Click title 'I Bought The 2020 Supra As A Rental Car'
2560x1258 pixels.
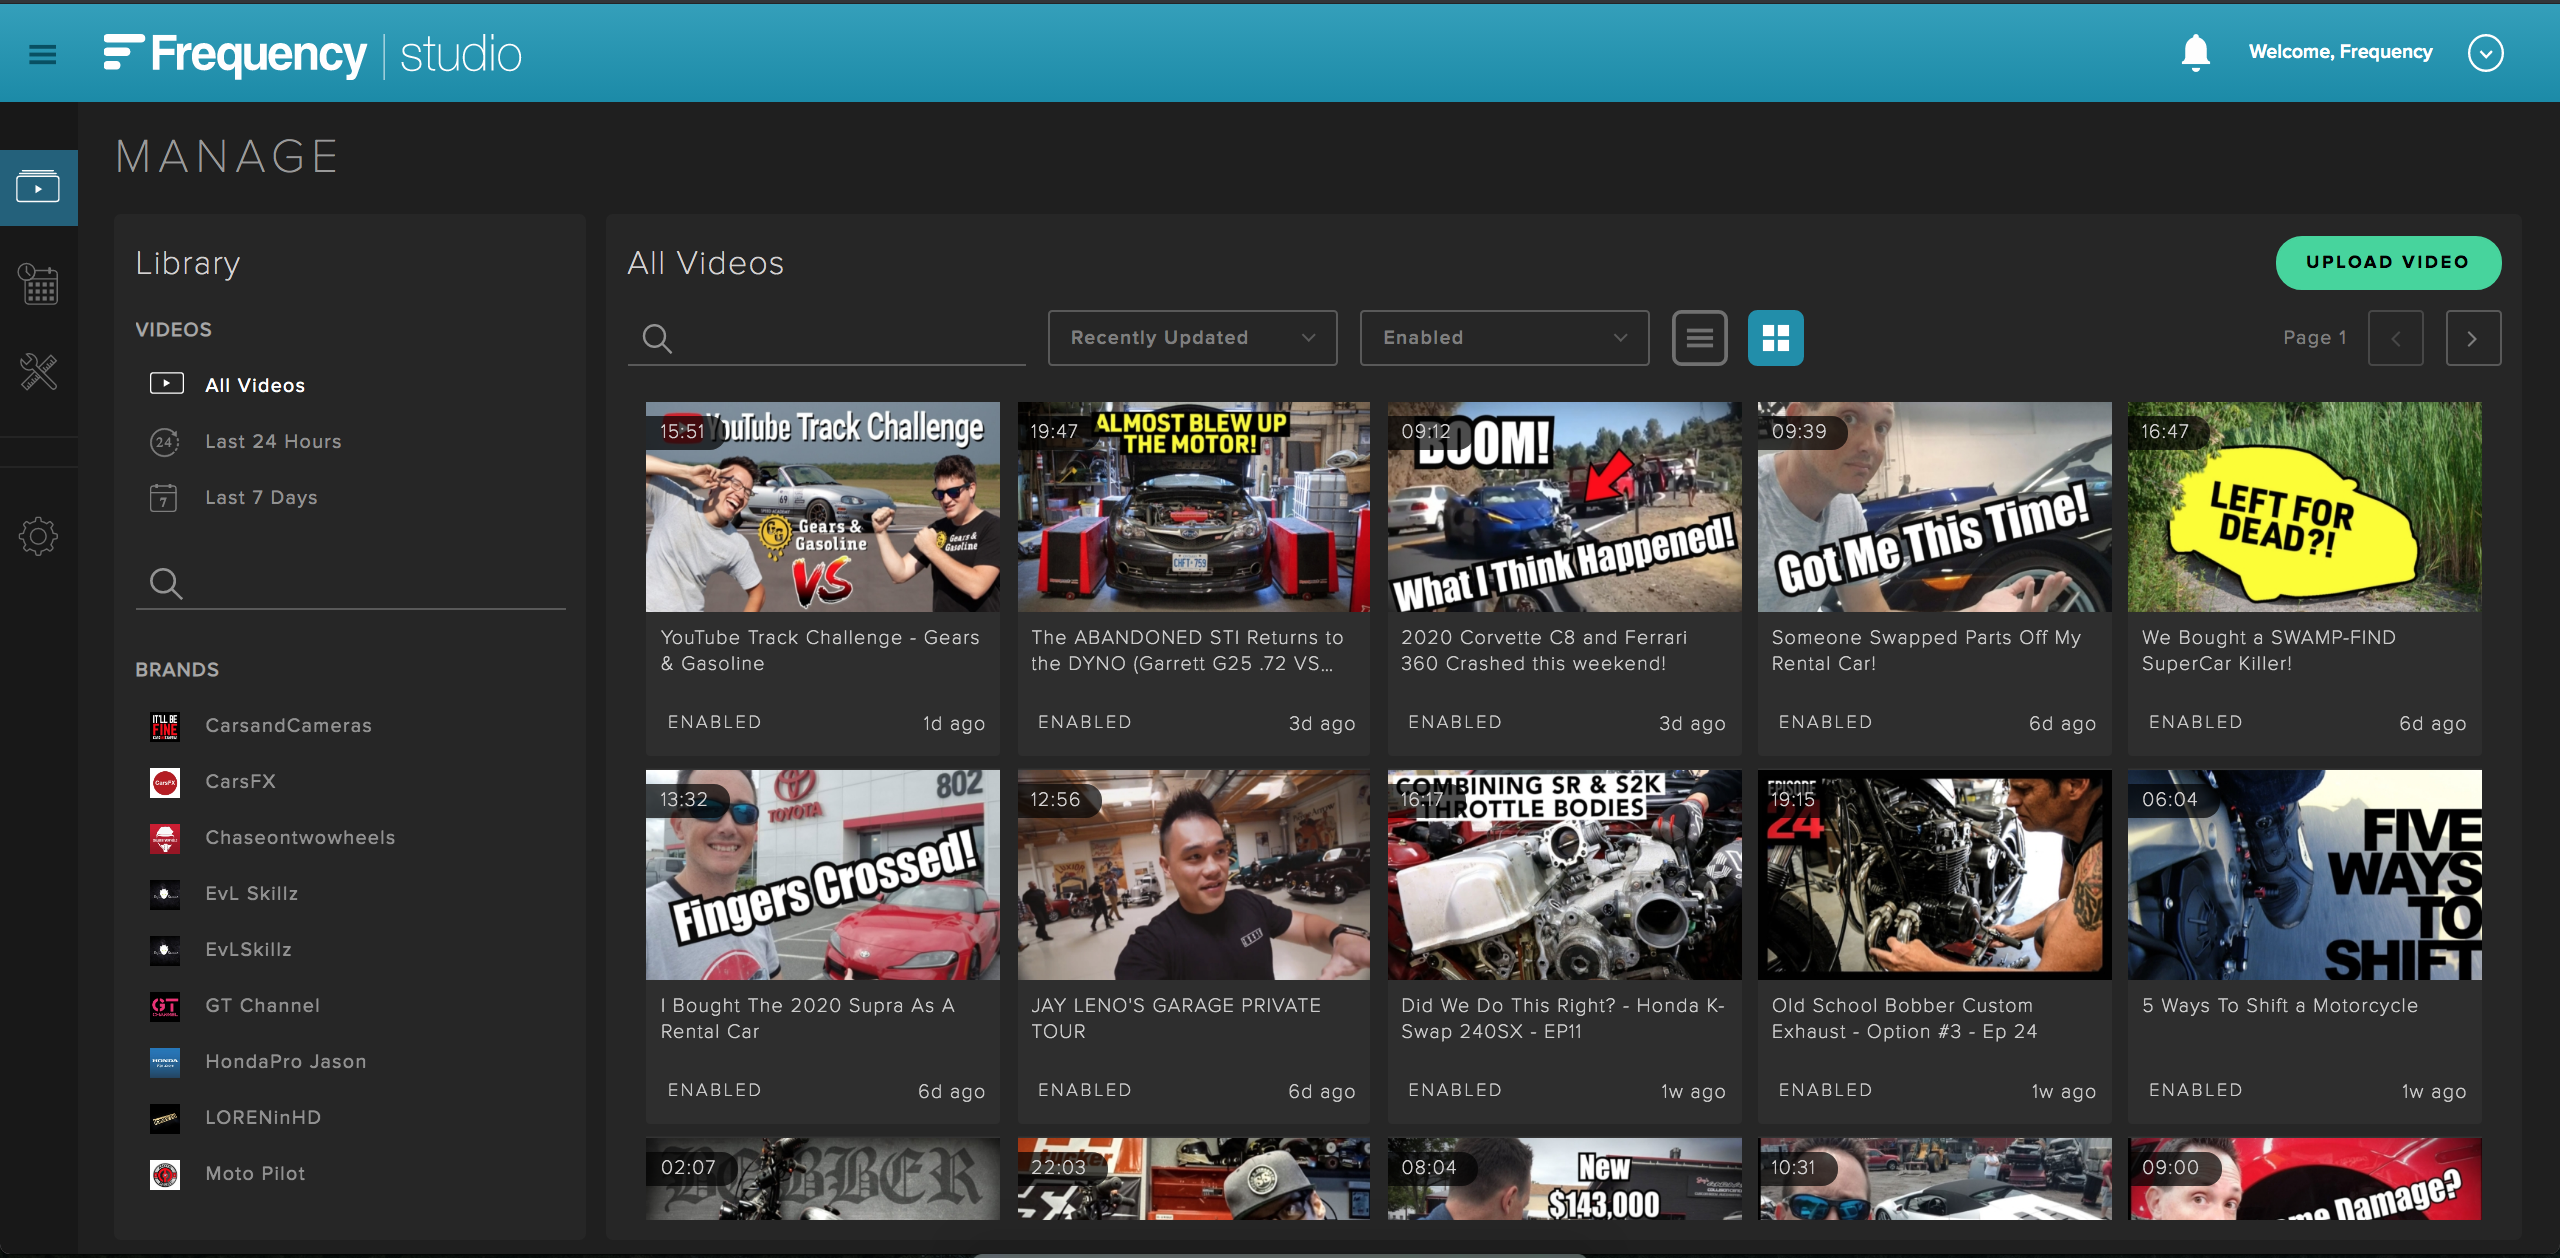click(x=807, y=1018)
